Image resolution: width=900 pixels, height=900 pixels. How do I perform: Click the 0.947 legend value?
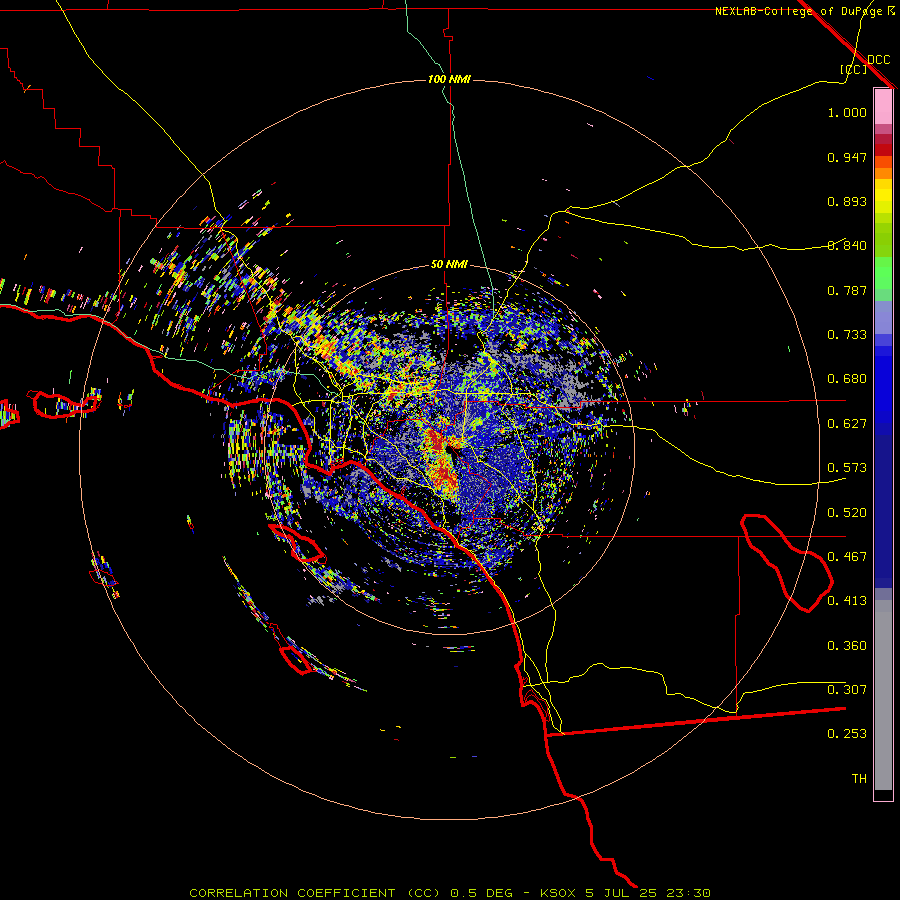(x=847, y=157)
